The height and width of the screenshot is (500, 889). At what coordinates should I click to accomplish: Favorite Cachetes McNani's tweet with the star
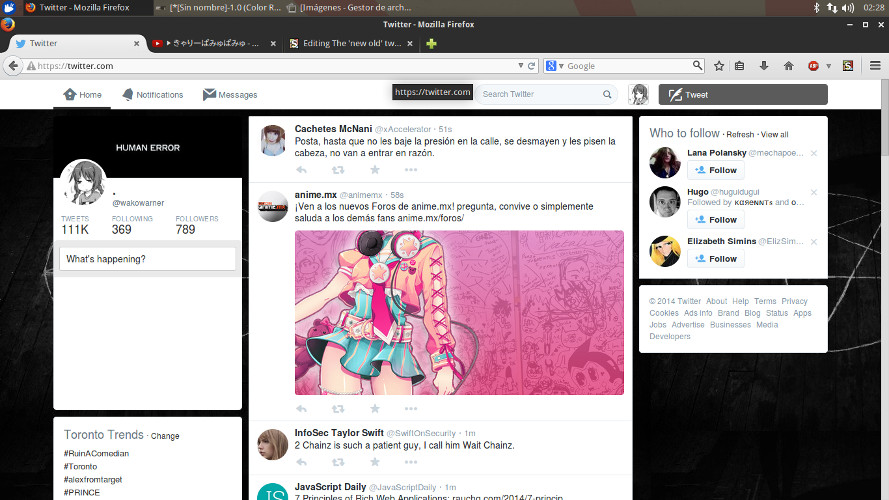point(375,170)
